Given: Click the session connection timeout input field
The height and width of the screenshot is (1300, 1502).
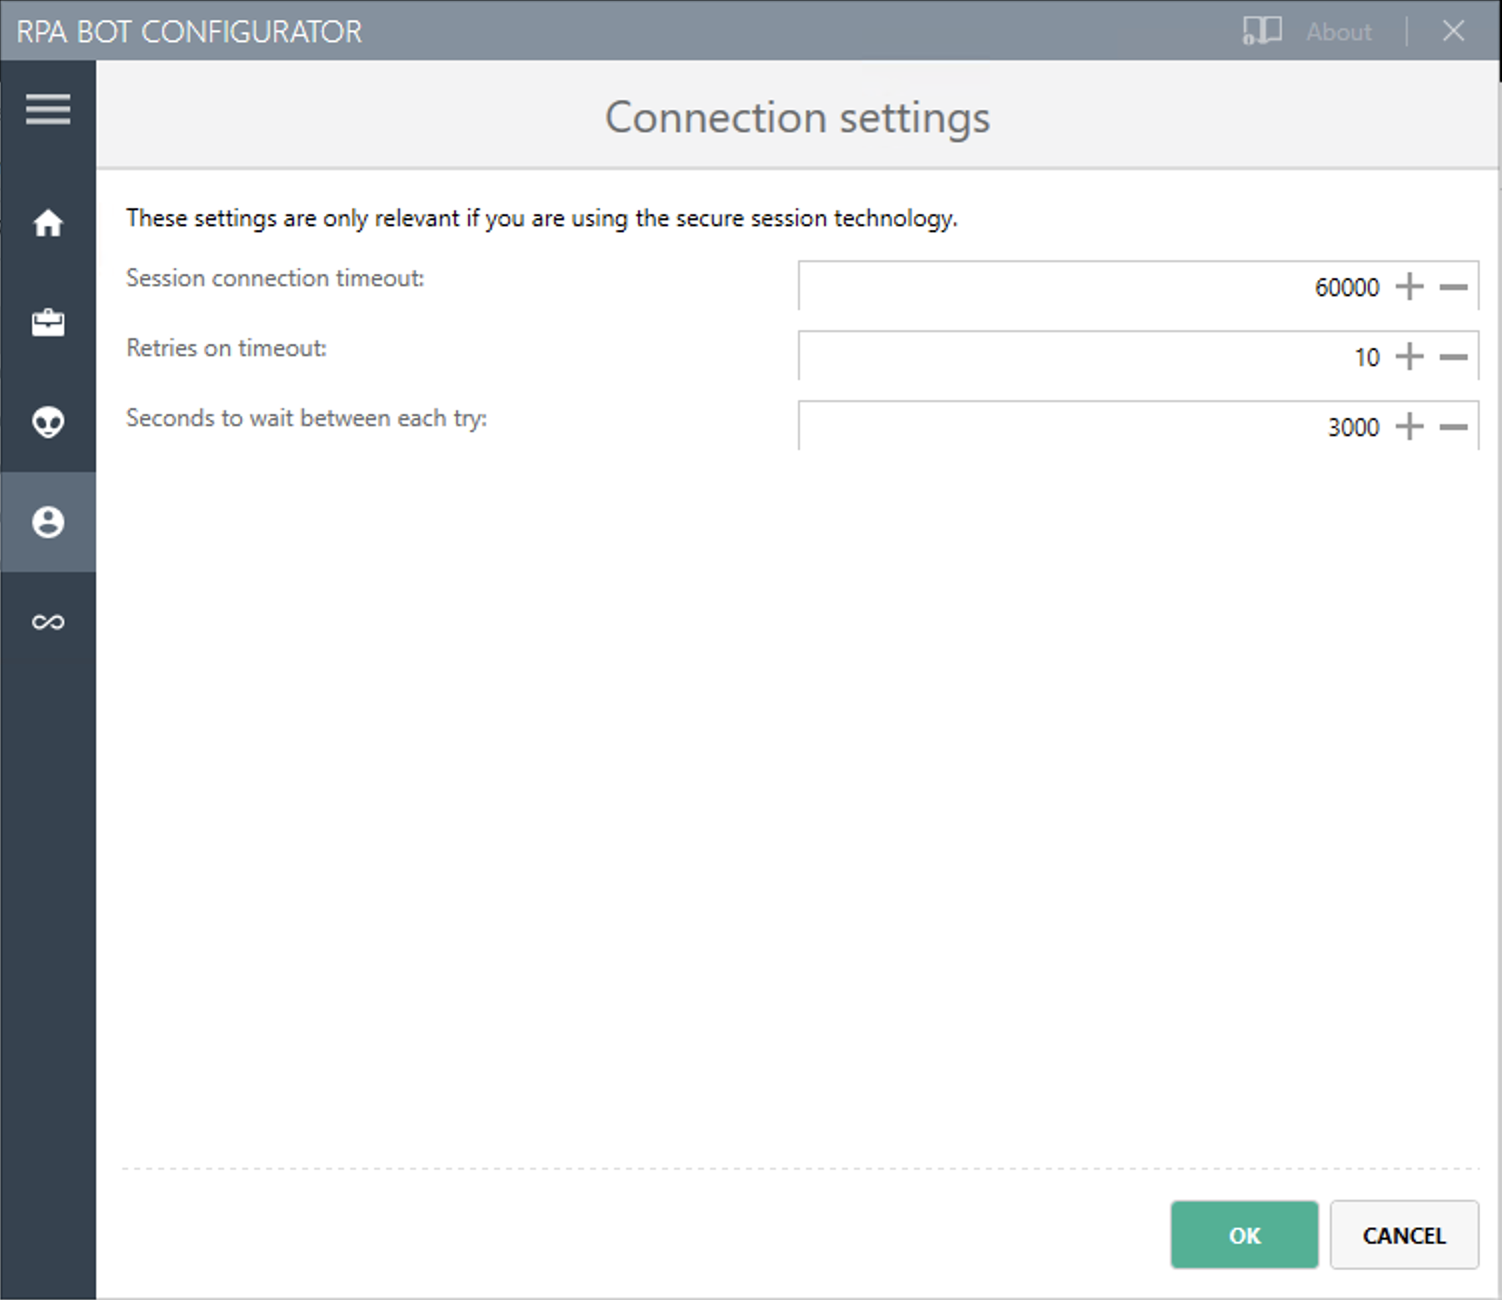Looking at the screenshot, I should pyautogui.click(x=1100, y=286).
